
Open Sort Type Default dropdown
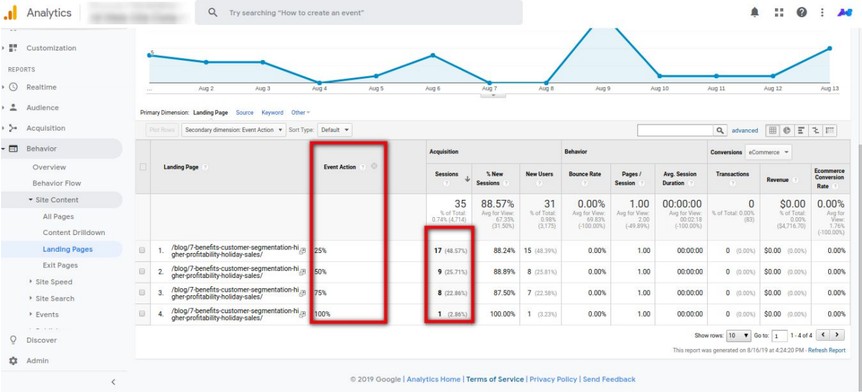[x=334, y=130]
